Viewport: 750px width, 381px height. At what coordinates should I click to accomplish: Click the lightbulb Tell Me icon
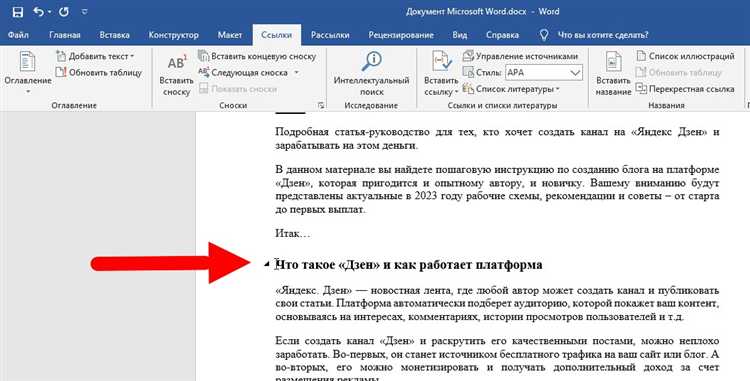(x=543, y=35)
